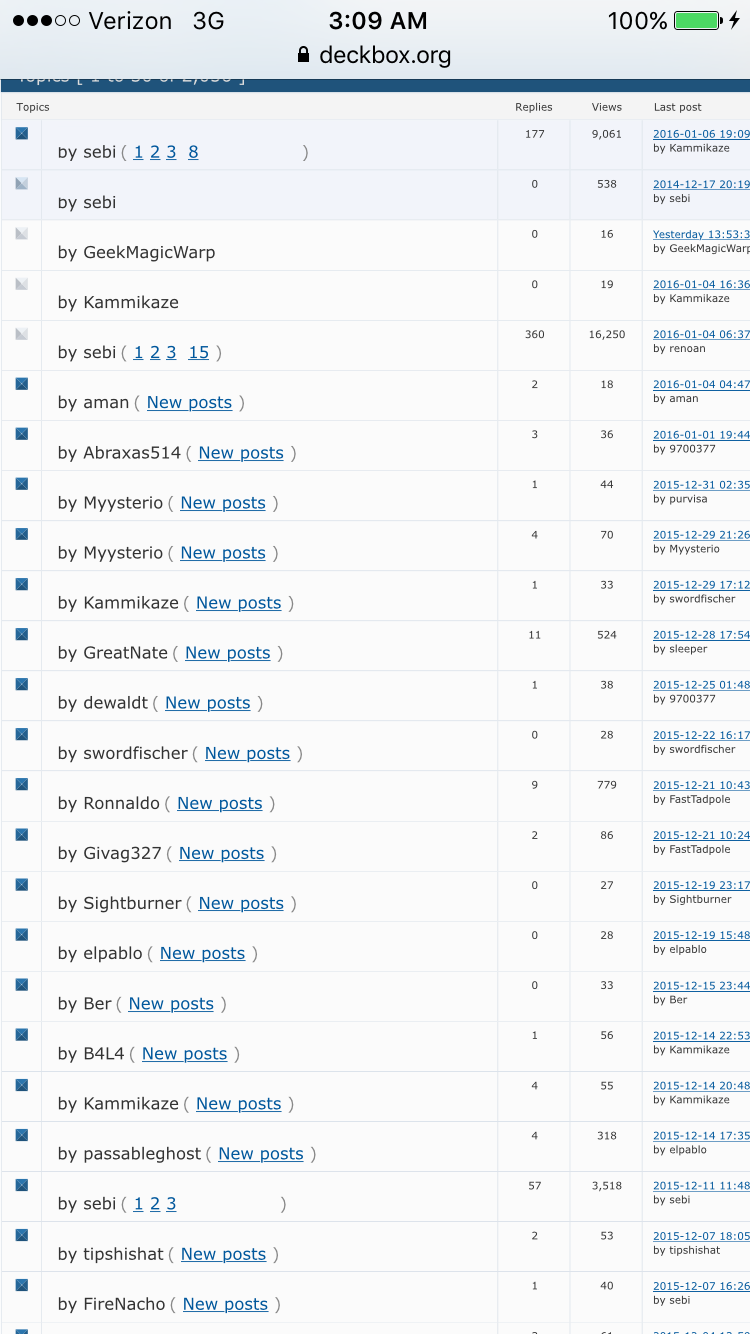Click the unread topic icon beside aman's thread
Viewport: 750px width, 1334px height.
click(x=21, y=384)
